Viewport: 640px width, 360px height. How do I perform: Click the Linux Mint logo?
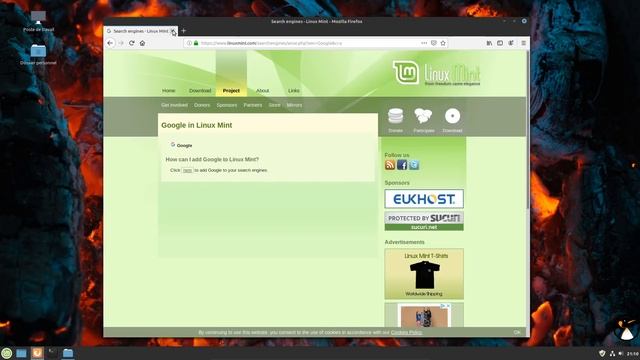(436, 73)
